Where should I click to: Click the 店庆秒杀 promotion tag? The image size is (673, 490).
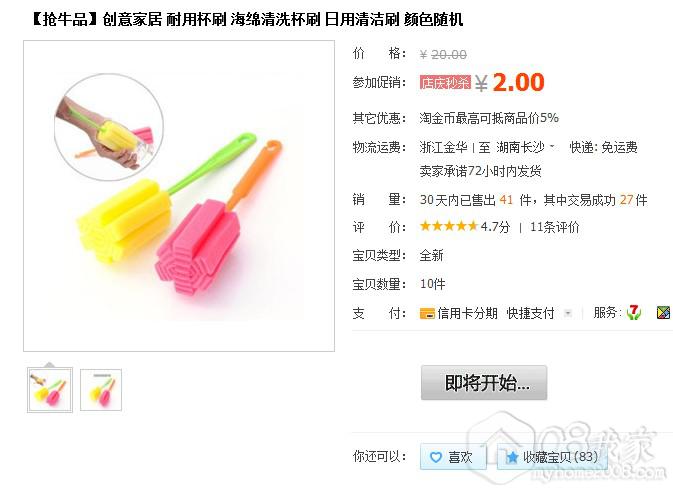(446, 82)
